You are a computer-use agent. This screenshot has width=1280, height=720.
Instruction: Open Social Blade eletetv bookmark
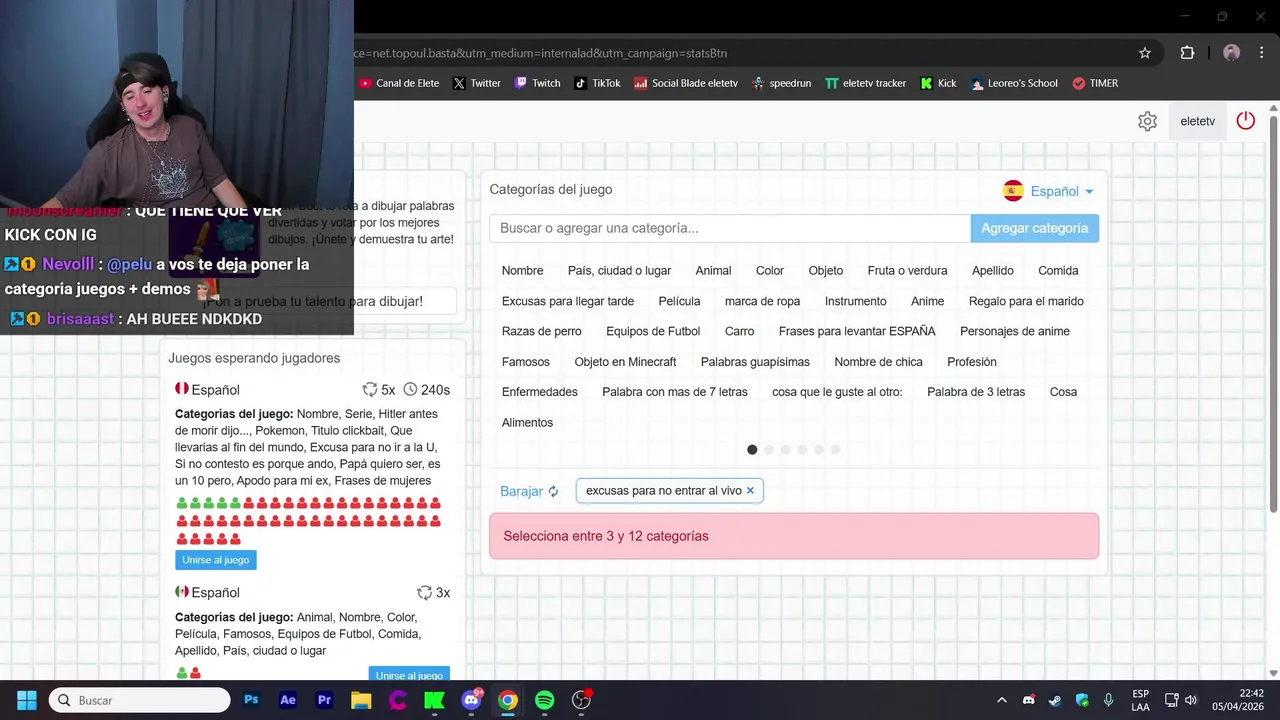coord(686,83)
